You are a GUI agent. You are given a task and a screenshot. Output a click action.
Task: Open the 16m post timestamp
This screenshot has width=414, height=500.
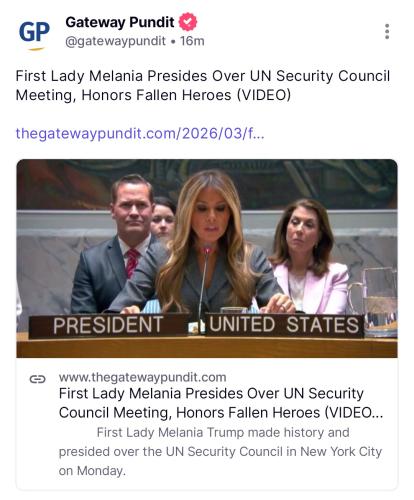[192, 41]
